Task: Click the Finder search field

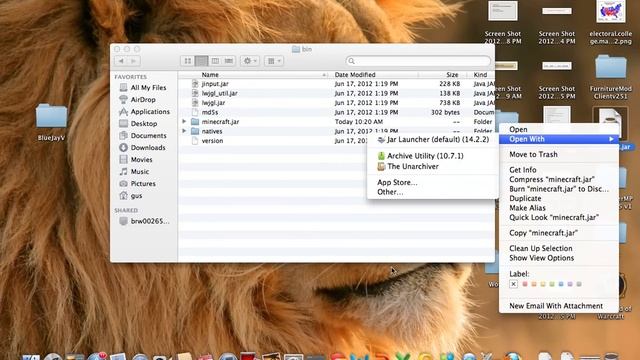Action: pyautogui.click(x=418, y=61)
